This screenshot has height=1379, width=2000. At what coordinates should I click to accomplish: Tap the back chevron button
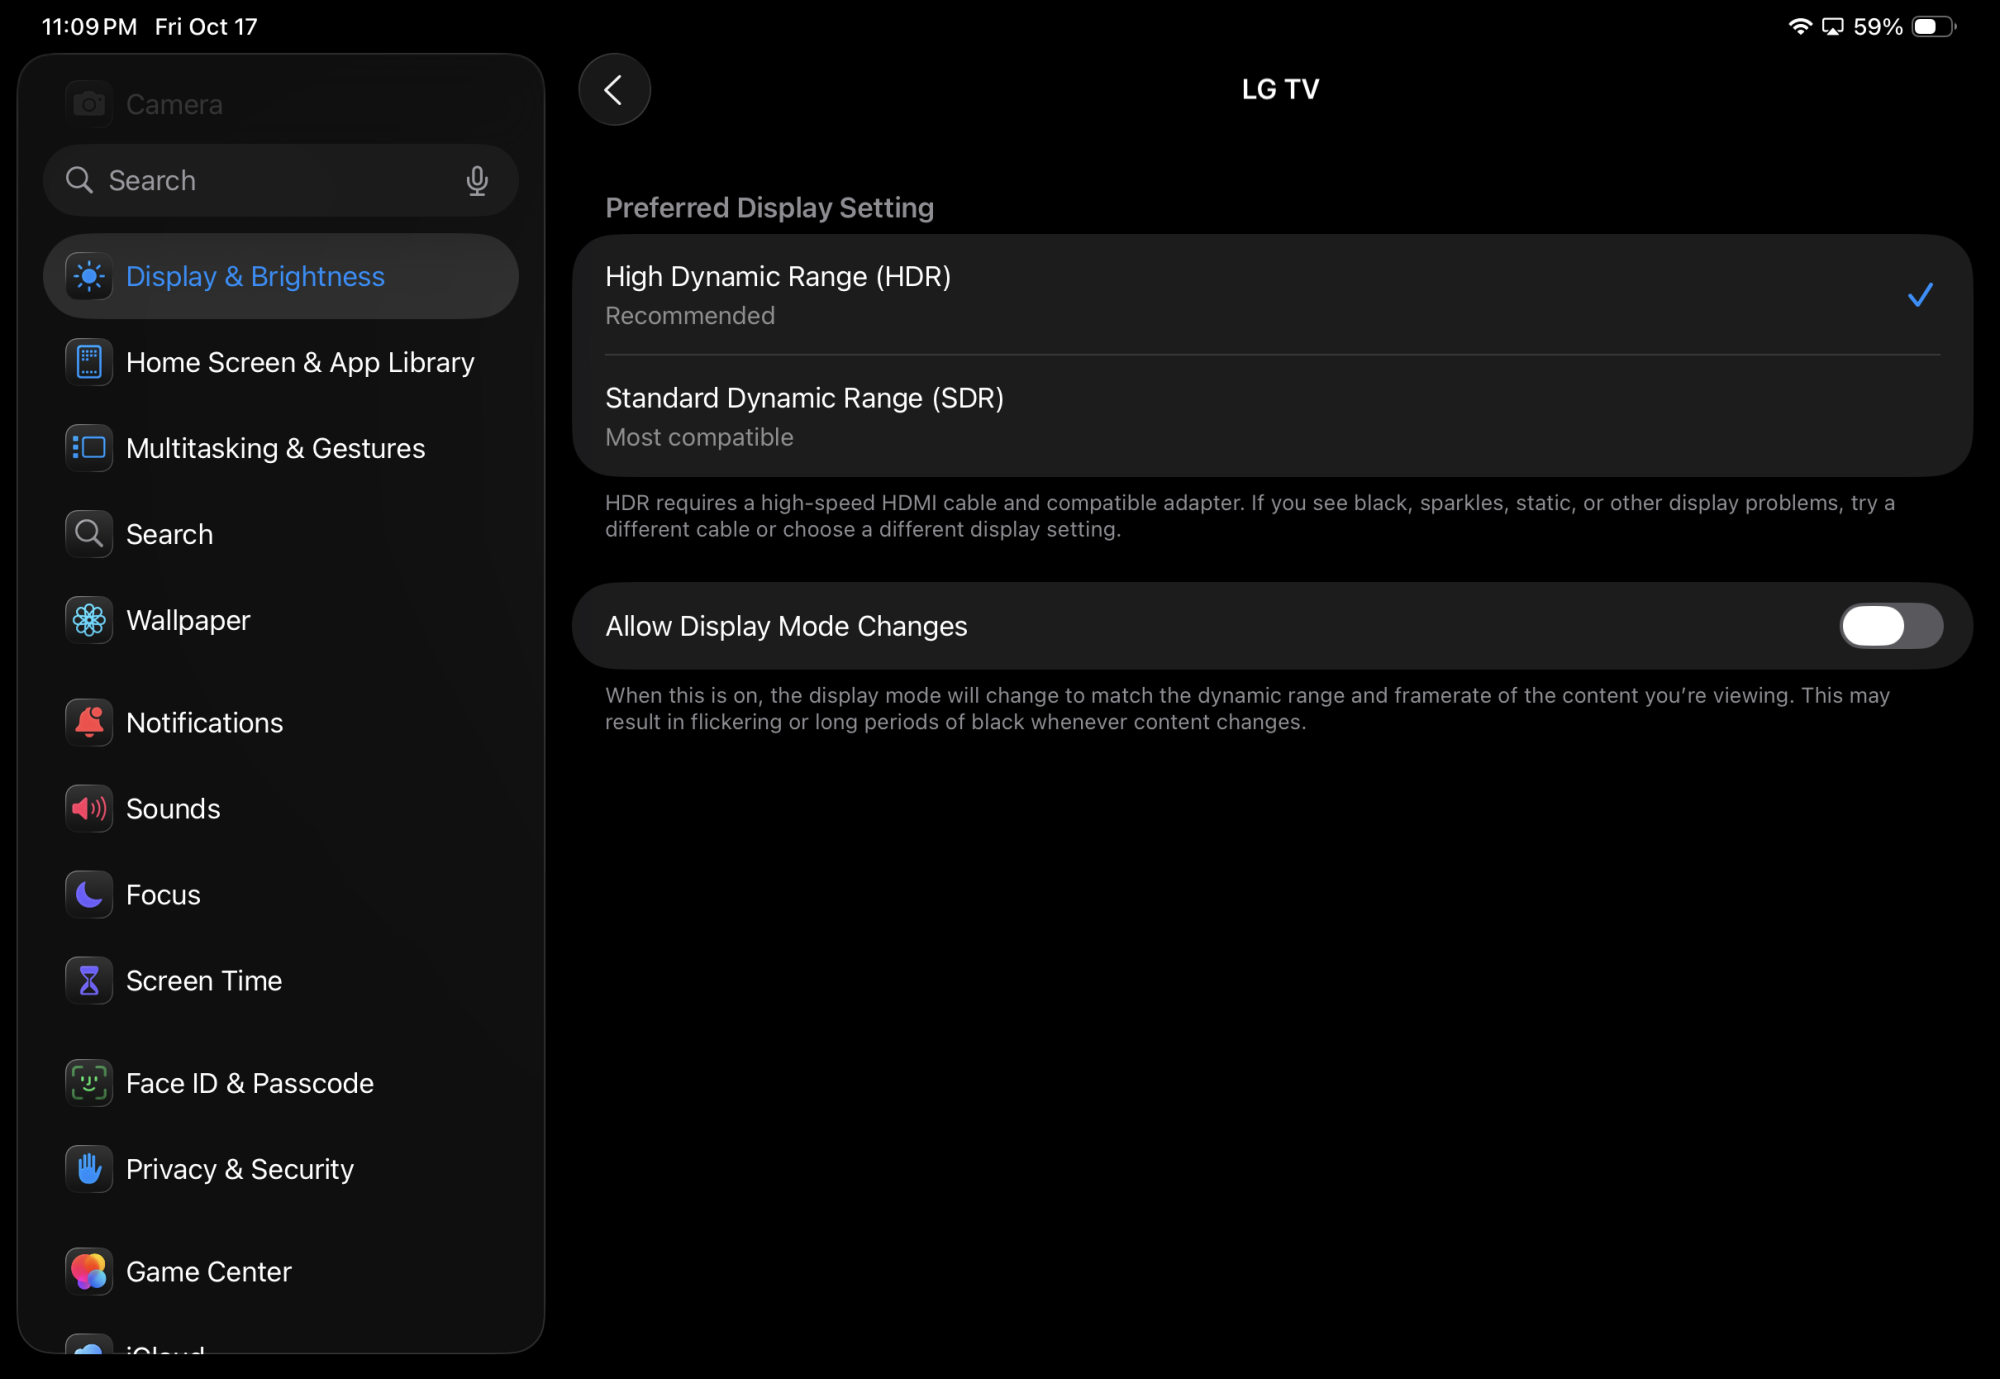click(x=614, y=90)
